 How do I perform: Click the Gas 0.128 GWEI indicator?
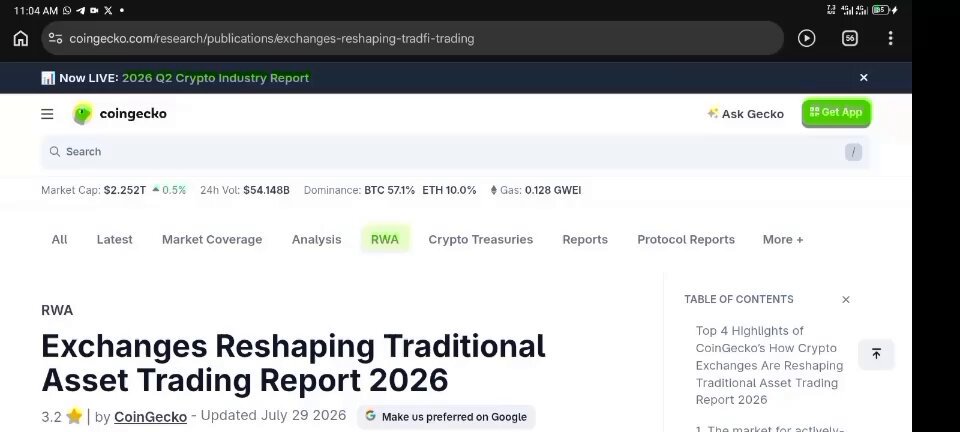tap(536, 190)
